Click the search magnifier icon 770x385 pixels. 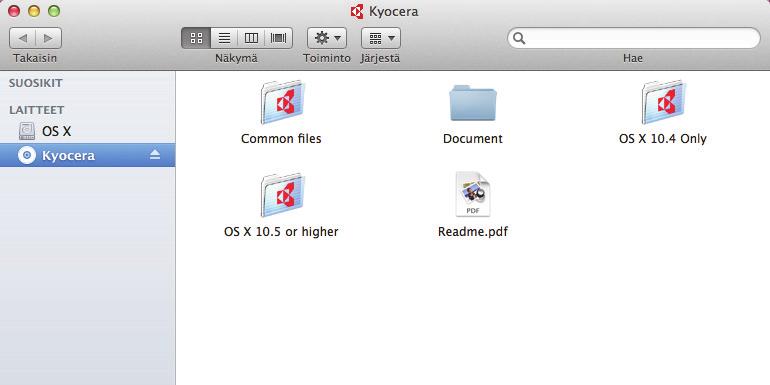coord(519,38)
